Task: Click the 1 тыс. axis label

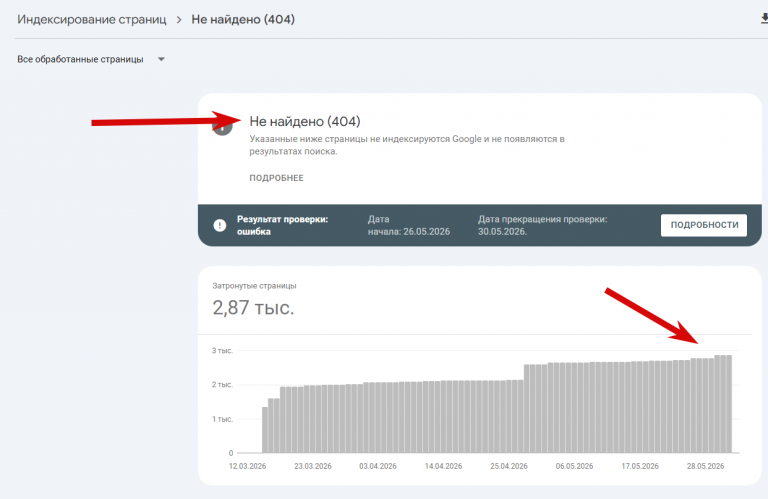Action: 222,419
